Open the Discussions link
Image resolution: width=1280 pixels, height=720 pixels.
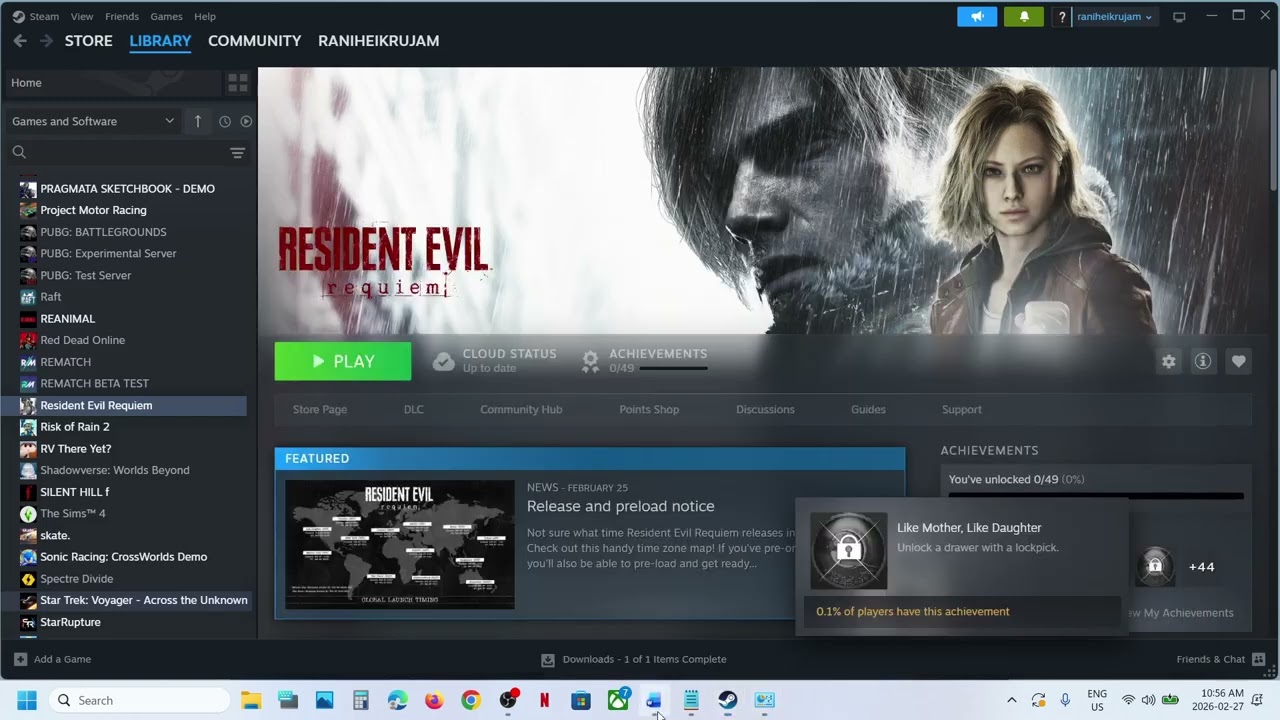(x=765, y=410)
